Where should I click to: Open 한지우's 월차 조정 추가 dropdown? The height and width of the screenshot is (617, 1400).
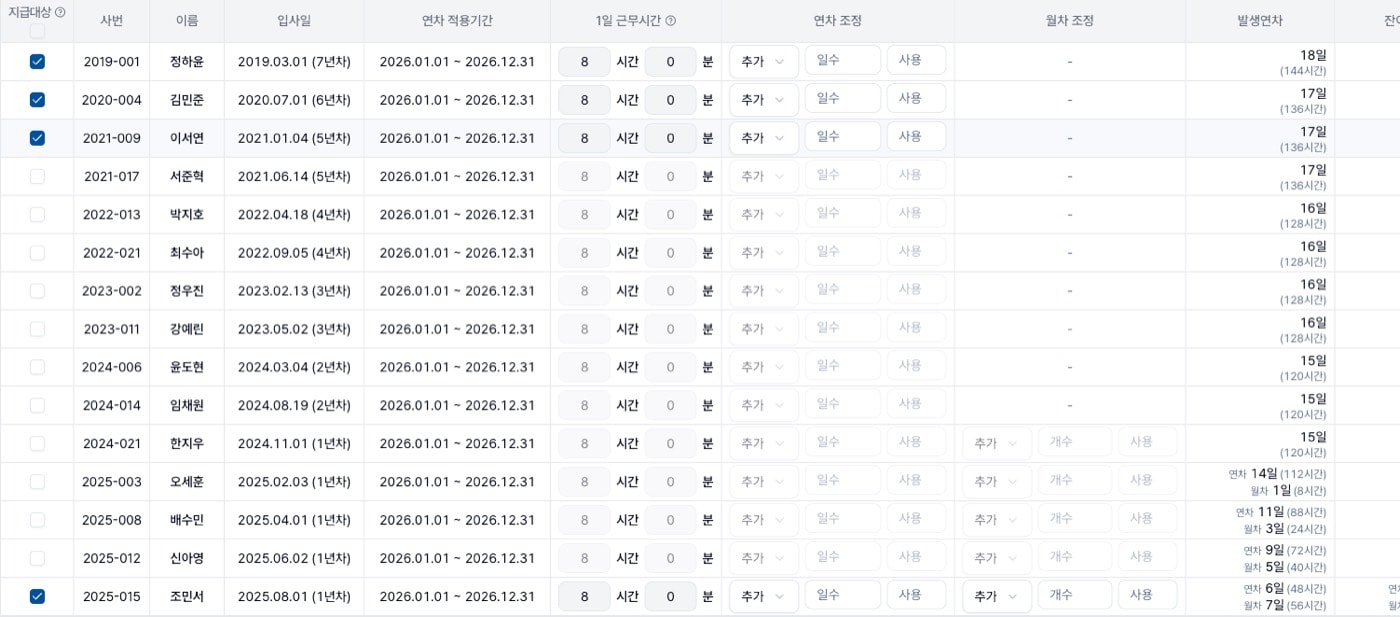[x=996, y=443]
